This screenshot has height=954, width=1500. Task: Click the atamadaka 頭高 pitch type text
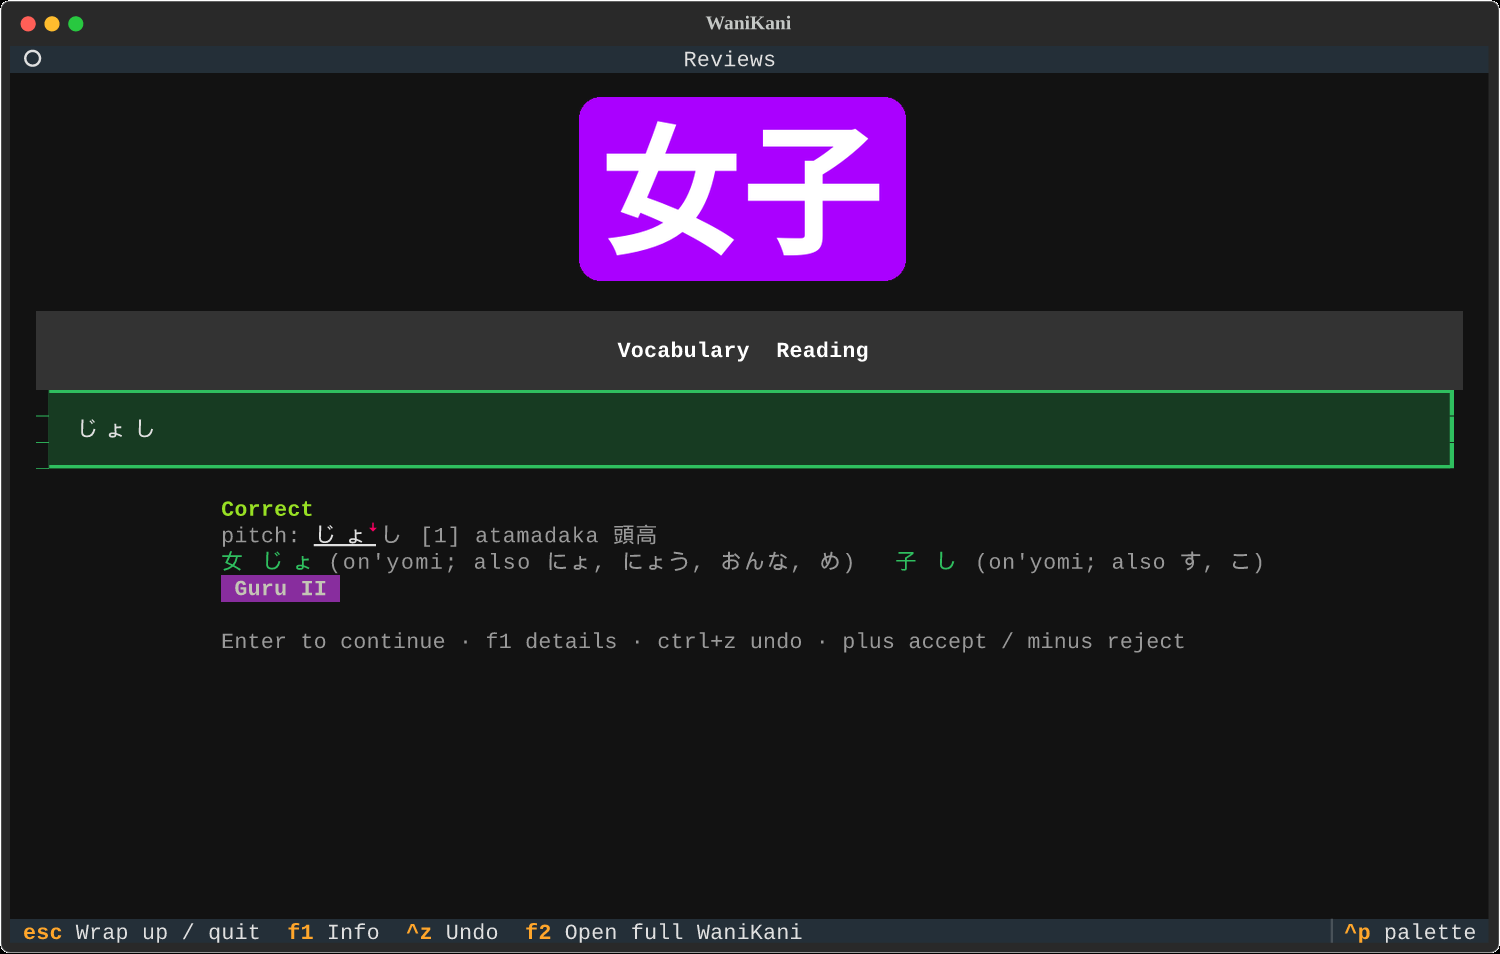click(x=566, y=536)
